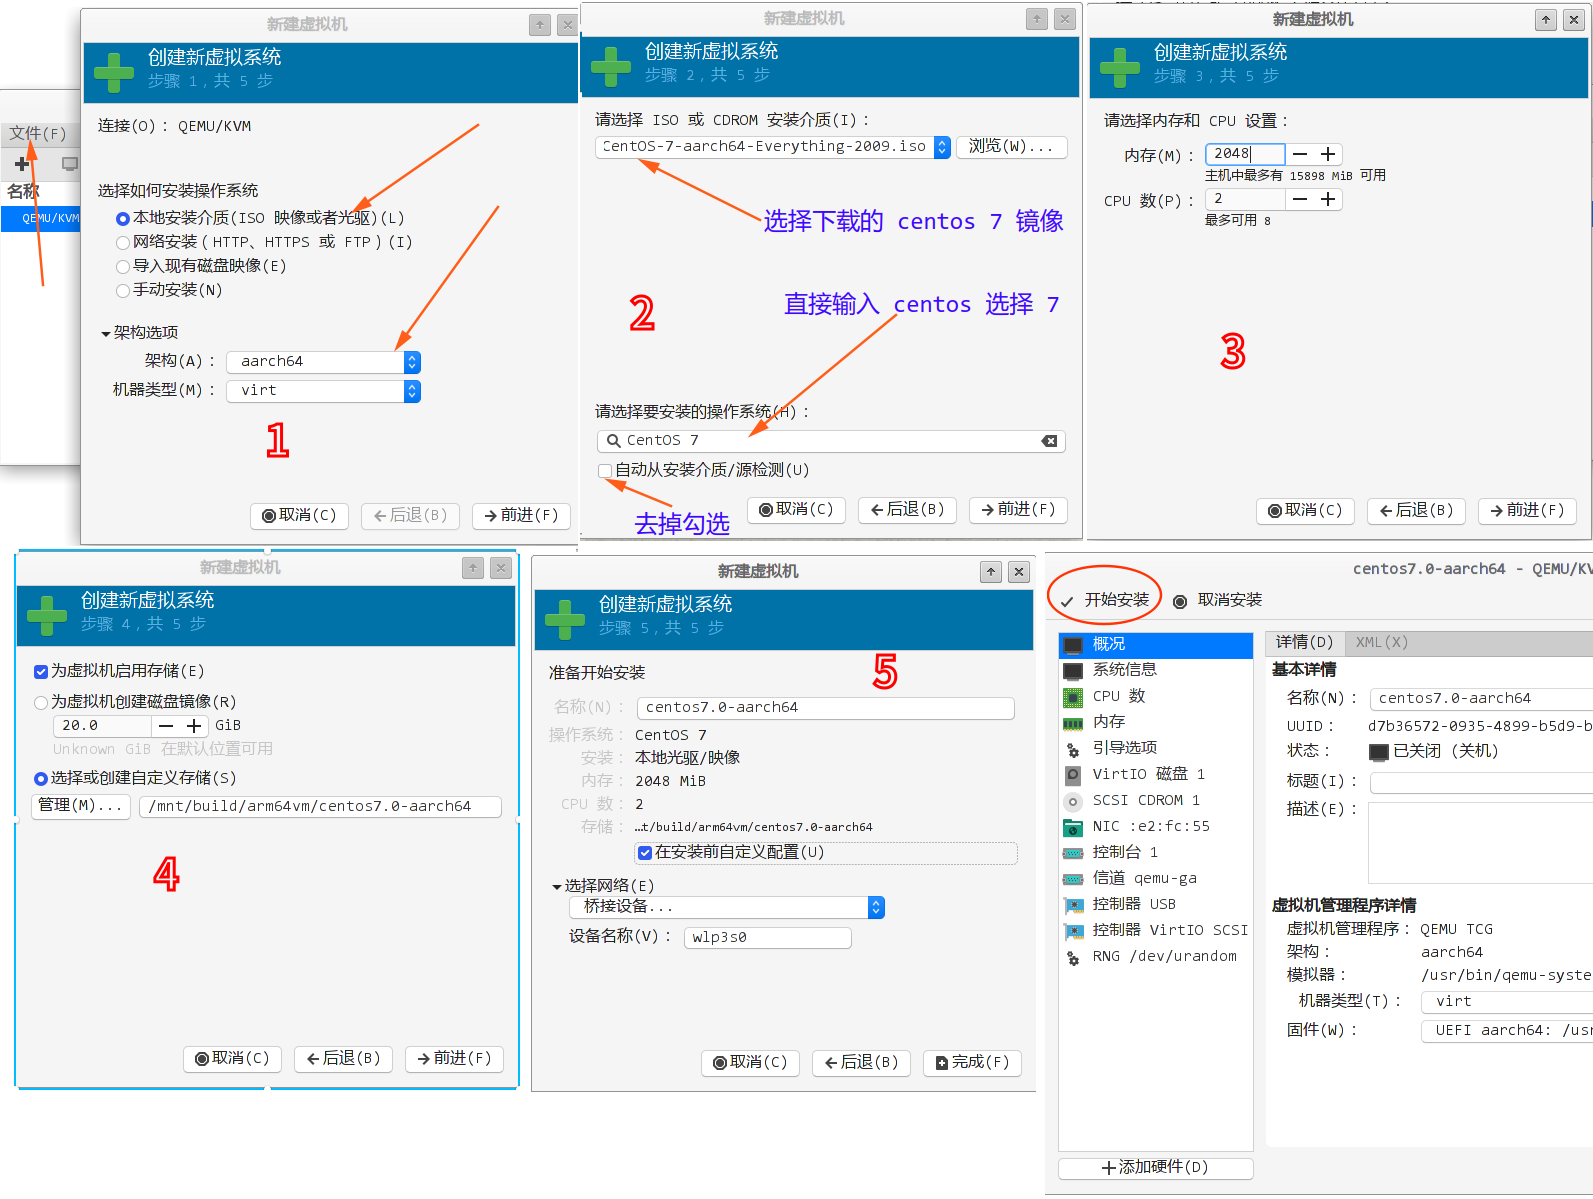Select RNG /dev/urandom icon
The width and height of the screenshot is (1593, 1199).
click(1073, 957)
